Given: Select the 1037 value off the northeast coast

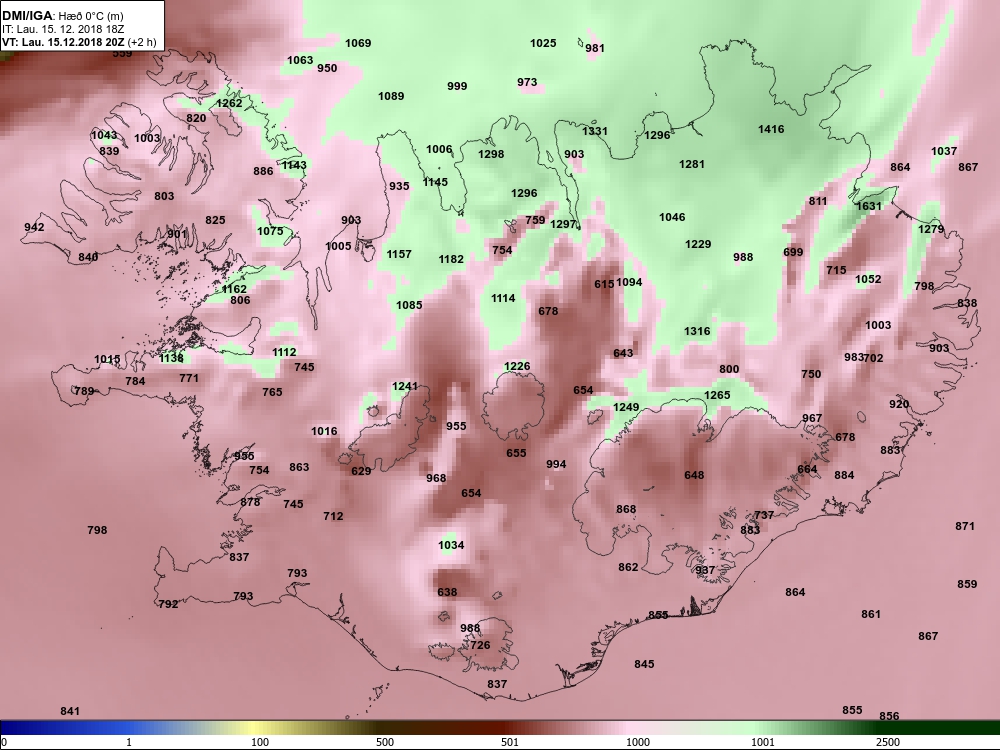Looking at the screenshot, I should click(944, 151).
